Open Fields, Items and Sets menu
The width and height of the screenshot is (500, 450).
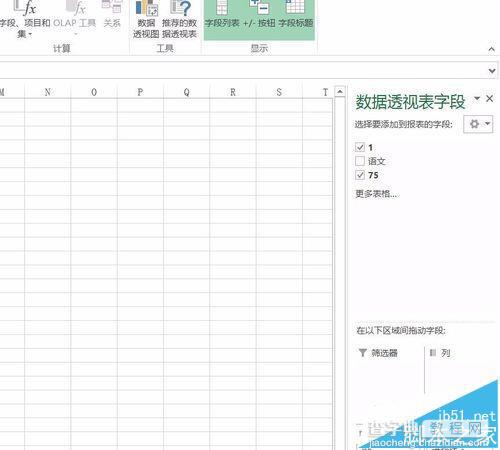tap(25, 19)
